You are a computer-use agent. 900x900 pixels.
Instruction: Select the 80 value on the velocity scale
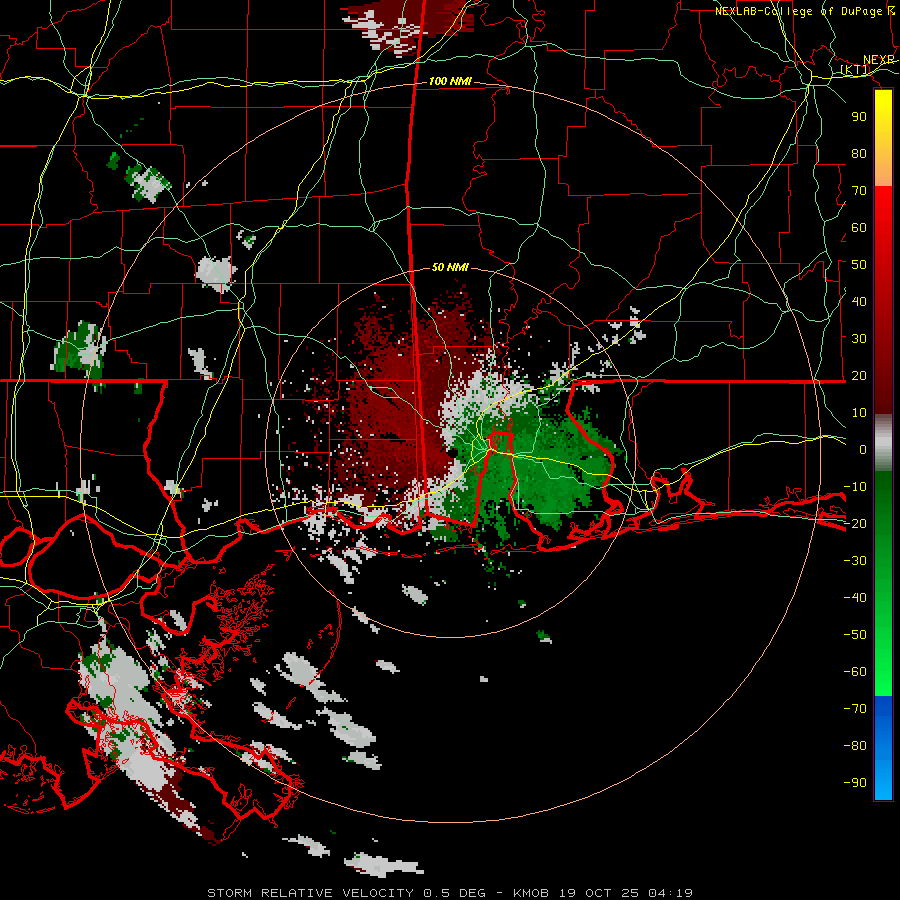859,153
